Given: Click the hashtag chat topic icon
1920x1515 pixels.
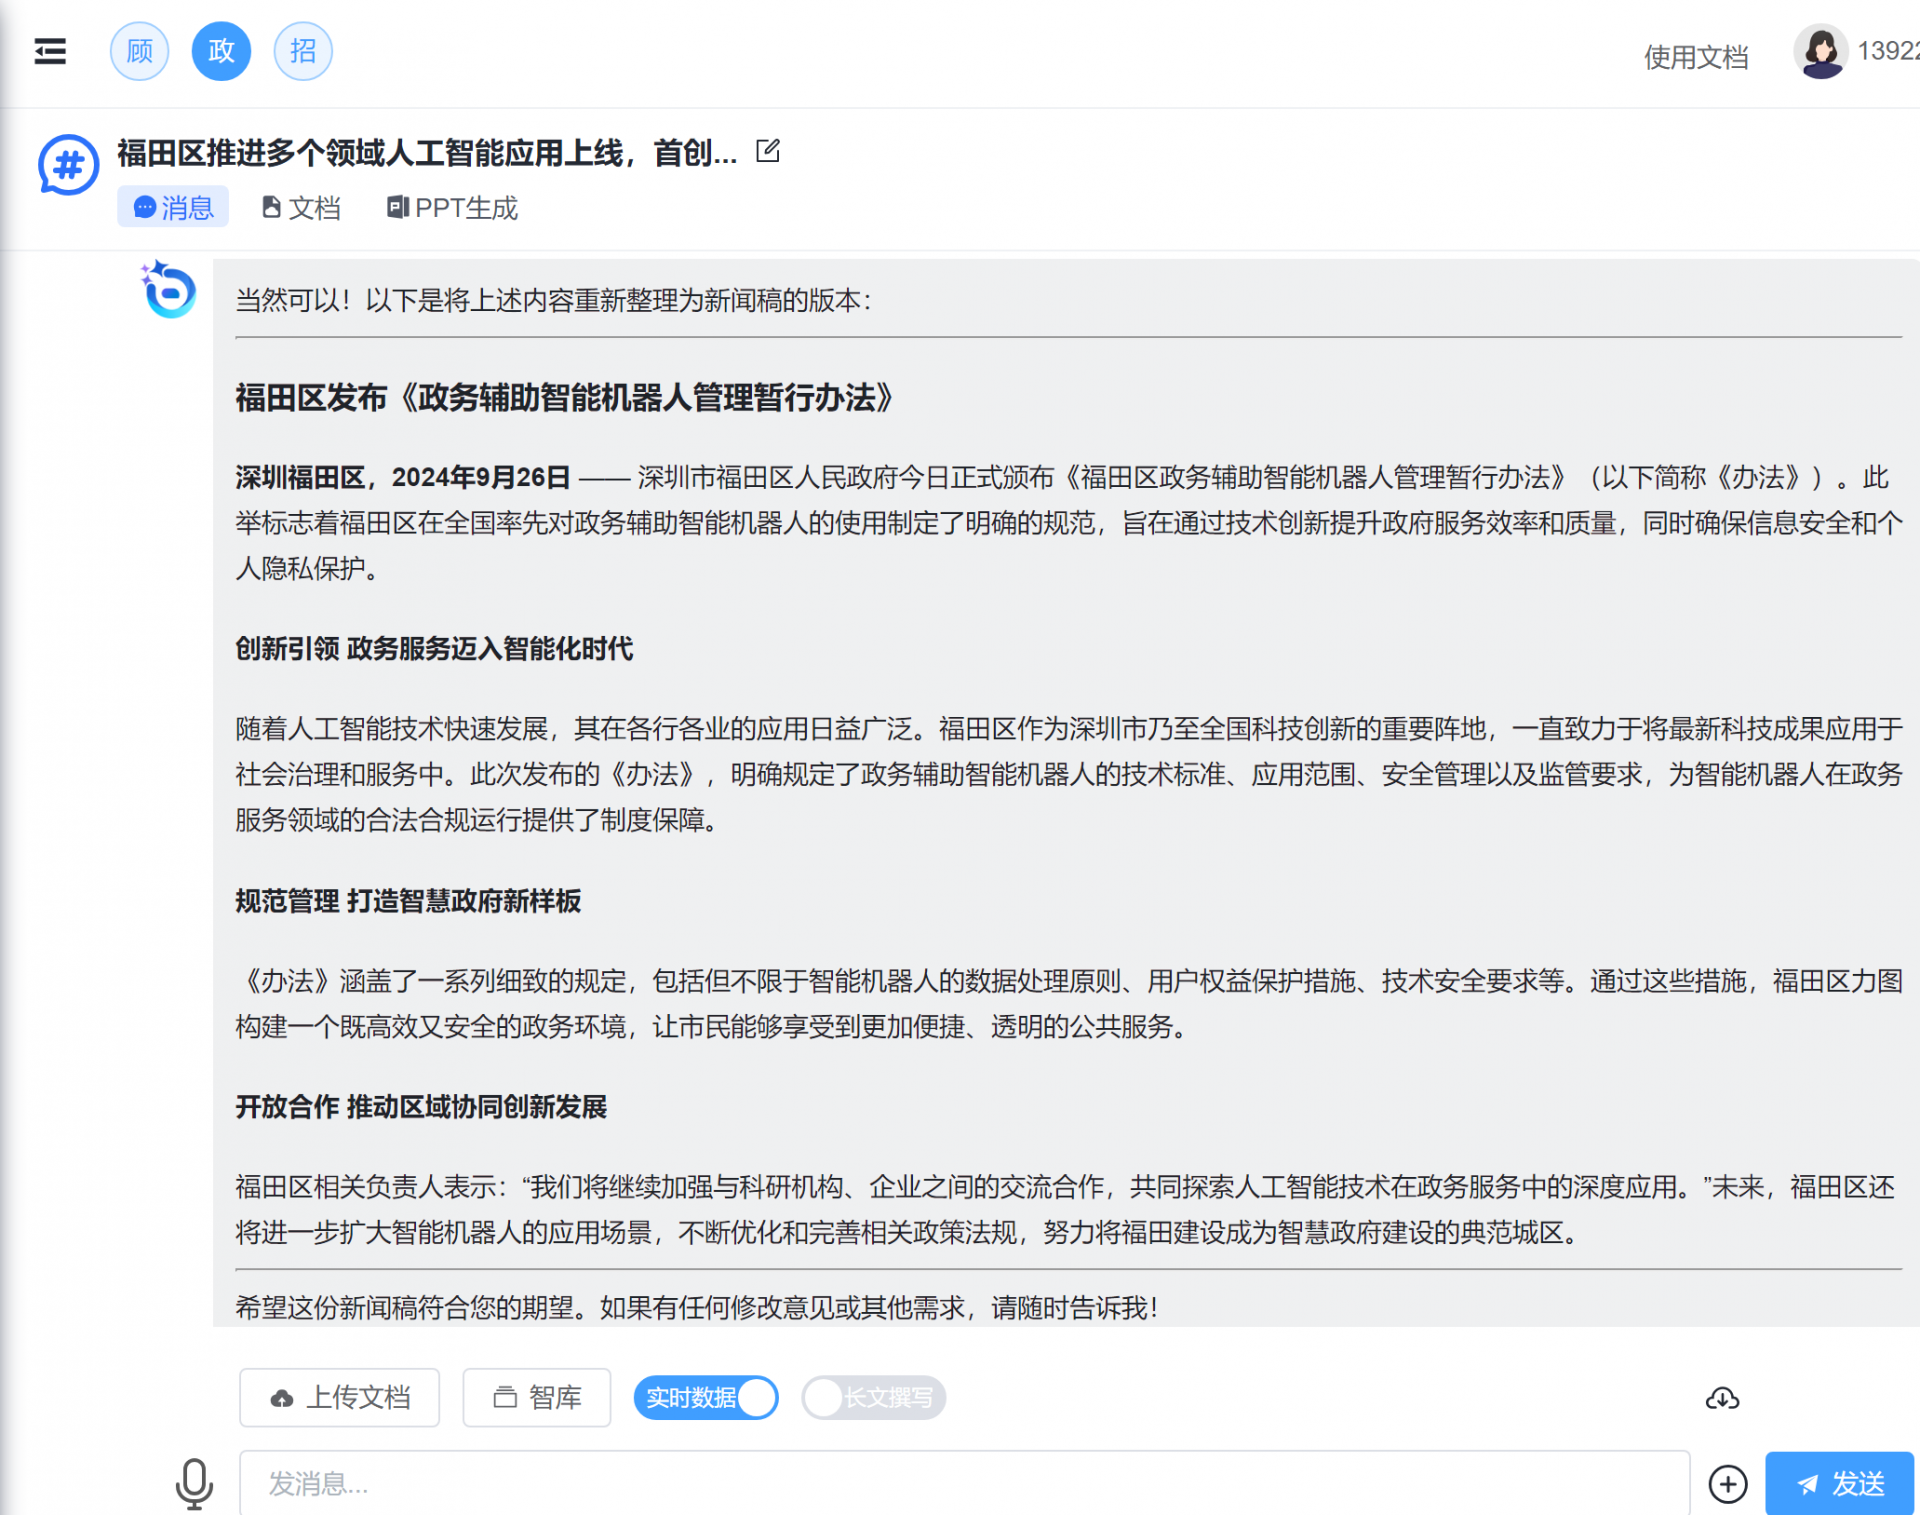Looking at the screenshot, I should pyautogui.click(x=69, y=165).
